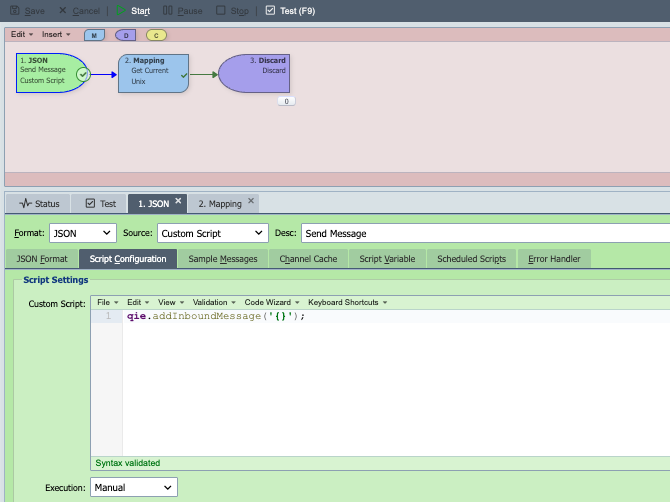Screen dimensions: 670x502
Task: Switch to the Test tab
Action: point(100,203)
